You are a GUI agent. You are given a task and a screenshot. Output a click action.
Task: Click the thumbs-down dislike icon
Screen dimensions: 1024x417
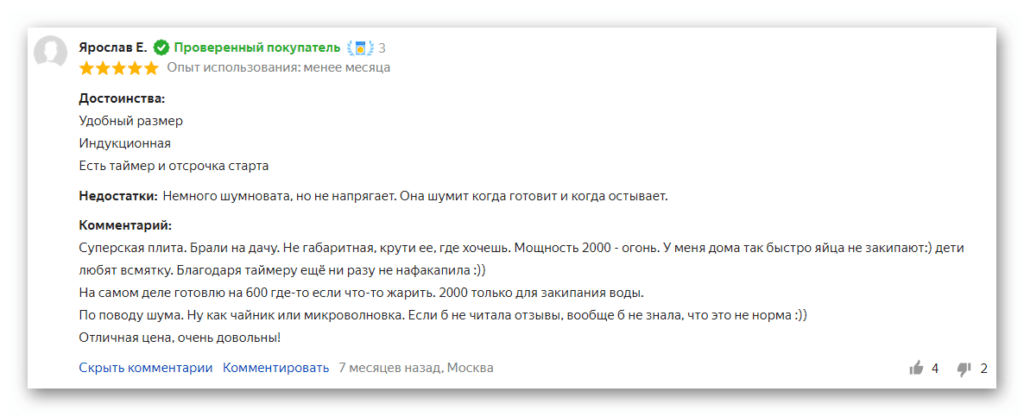[x=964, y=369]
